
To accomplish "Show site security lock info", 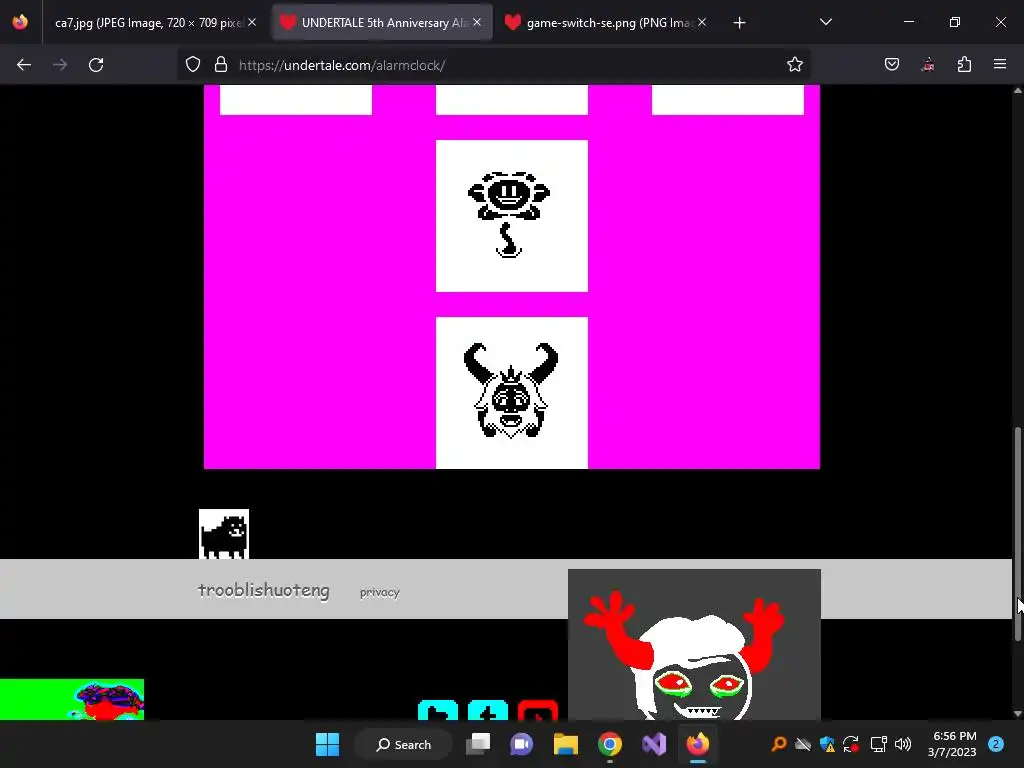I will click(221, 65).
